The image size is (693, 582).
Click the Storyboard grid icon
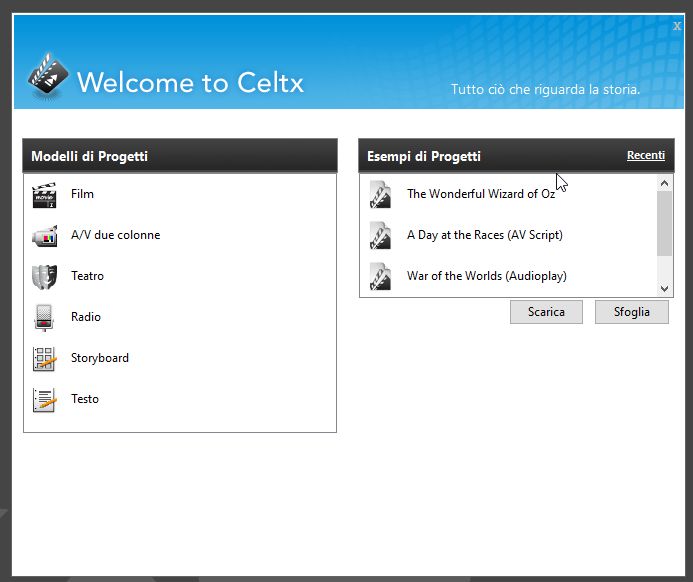(44, 358)
